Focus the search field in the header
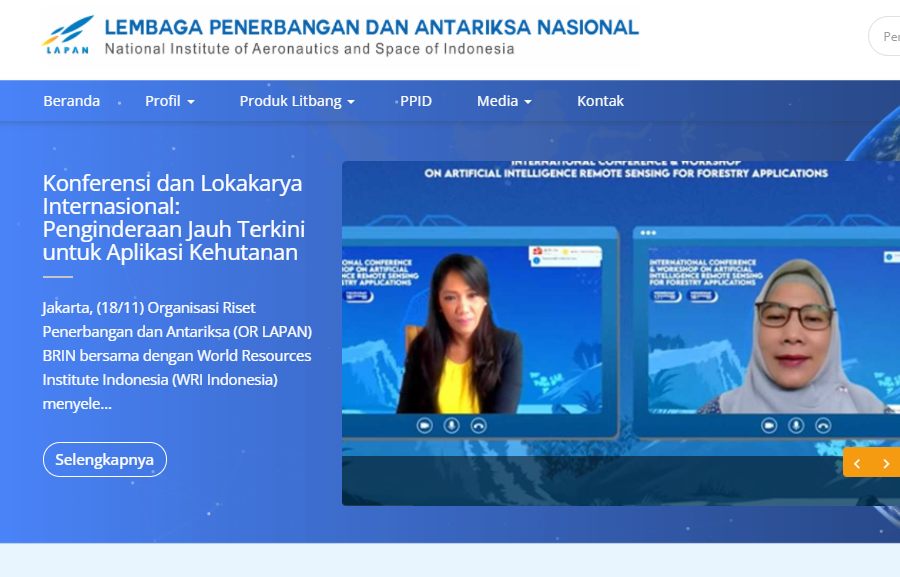 tap(886, 36)
